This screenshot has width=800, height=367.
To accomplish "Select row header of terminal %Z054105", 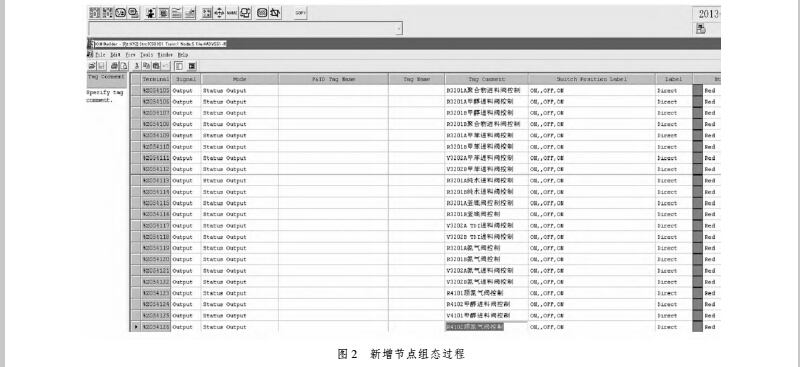I will (x=135, y=90).
